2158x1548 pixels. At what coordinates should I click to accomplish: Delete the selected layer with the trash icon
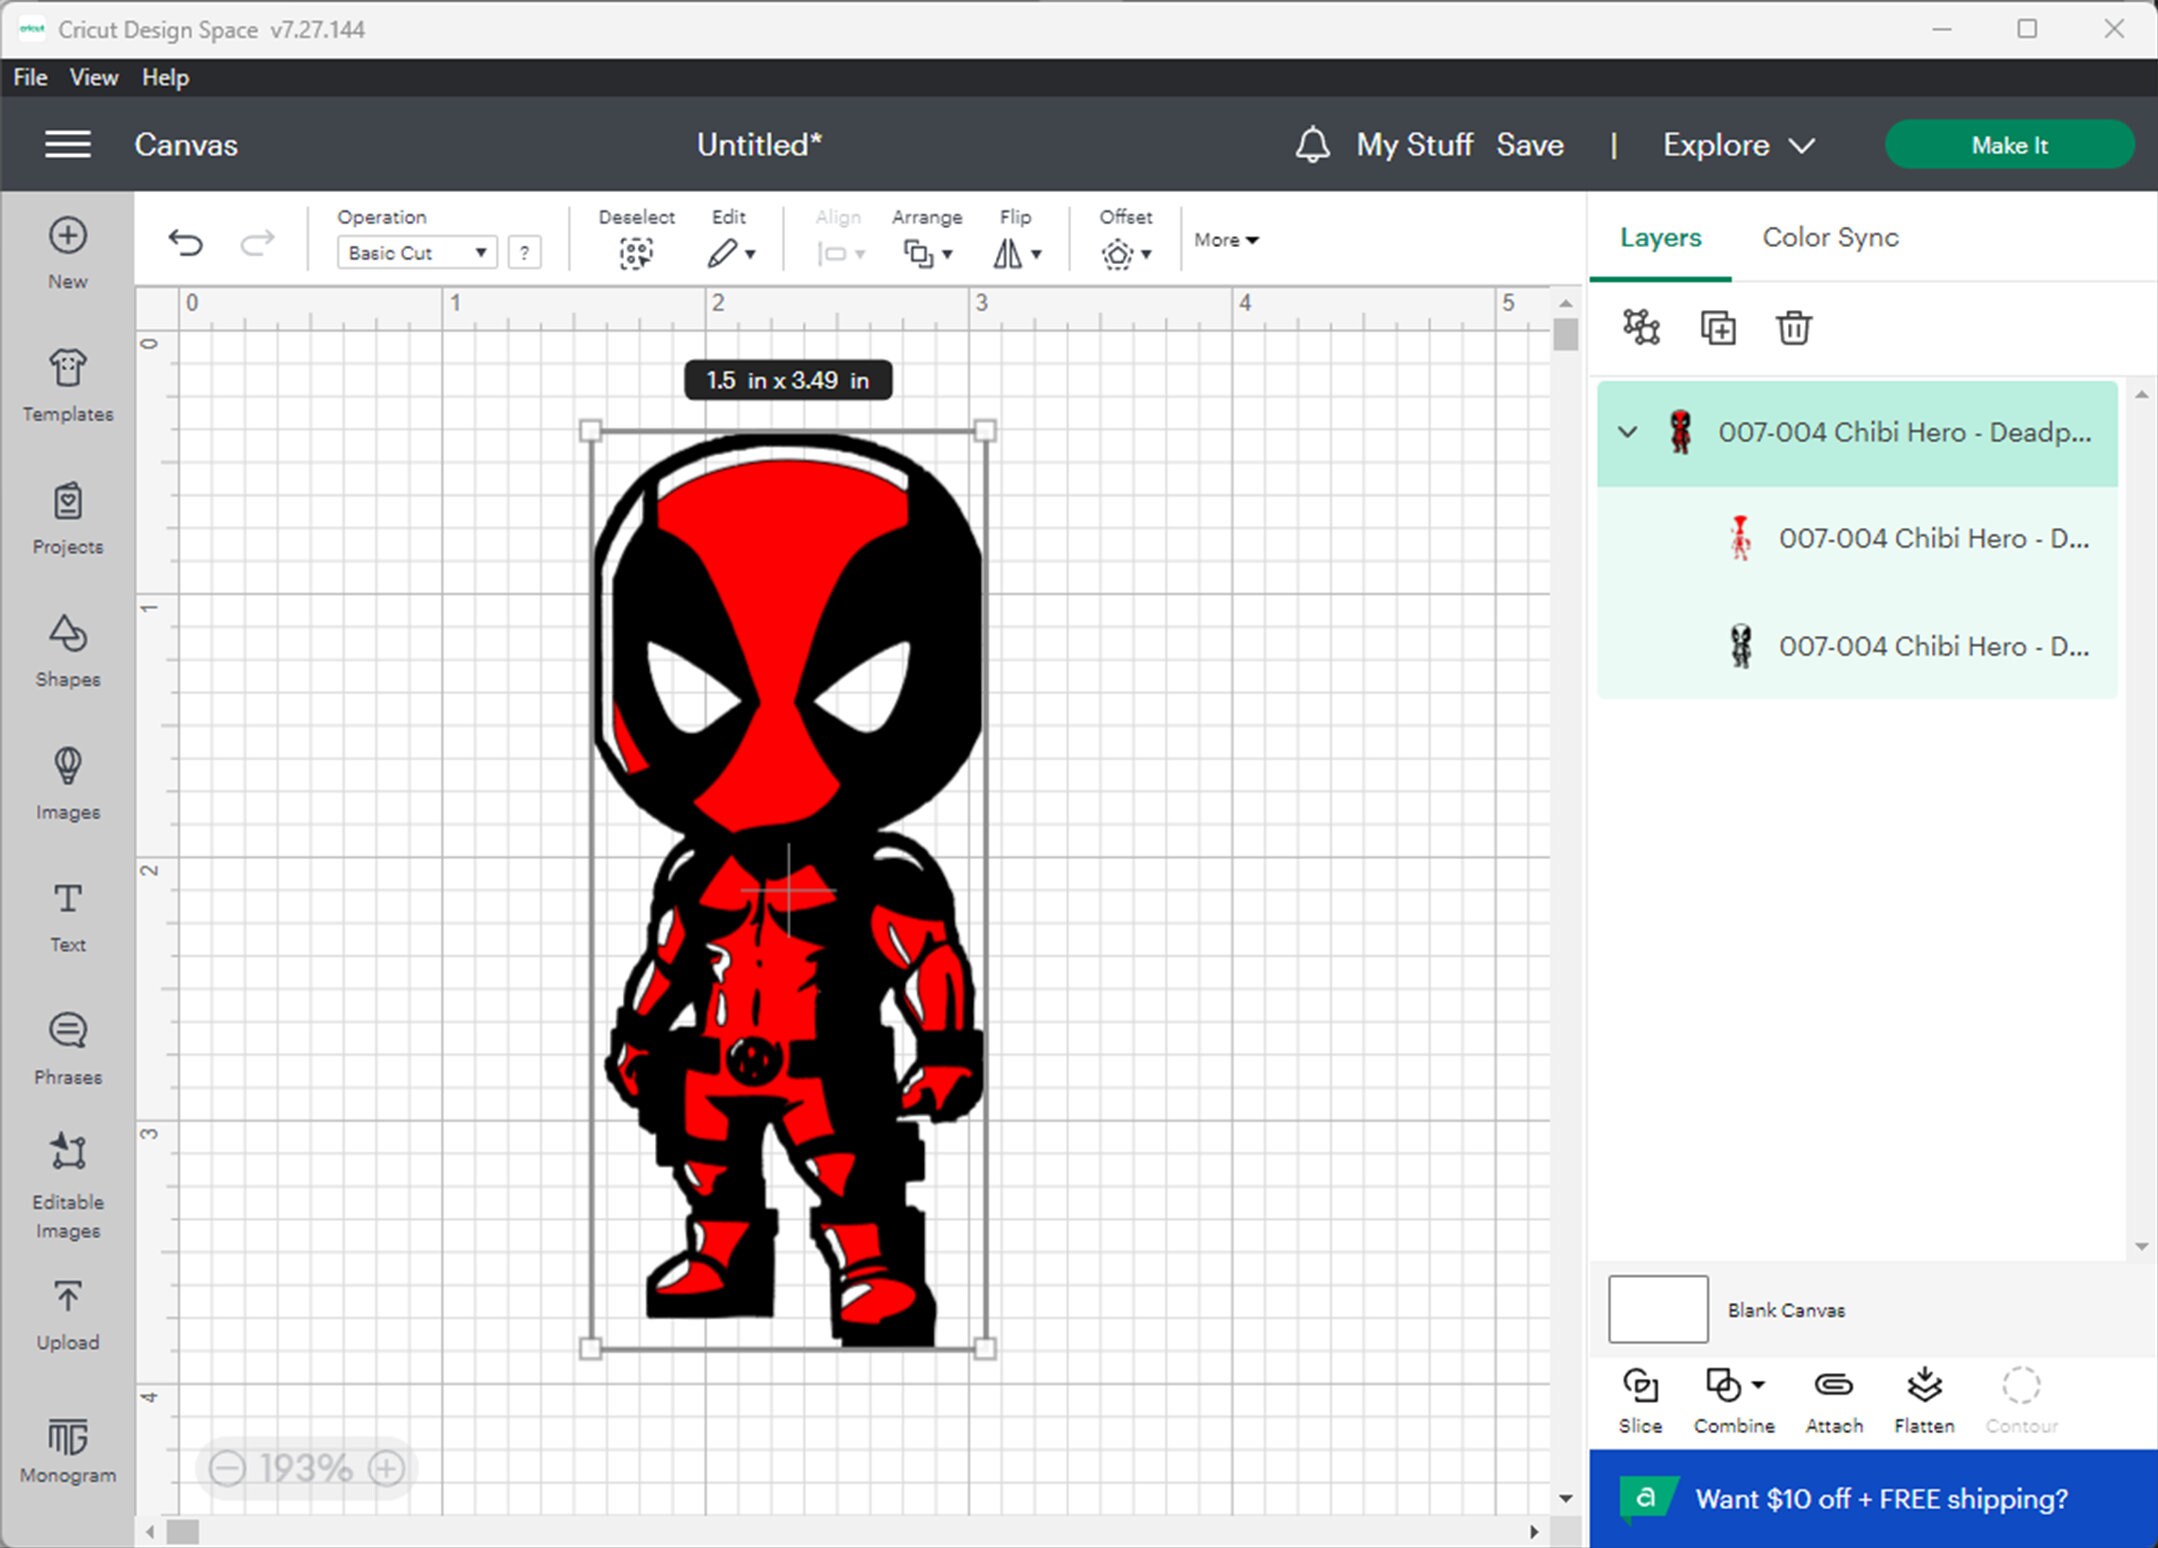point(1794,327)
